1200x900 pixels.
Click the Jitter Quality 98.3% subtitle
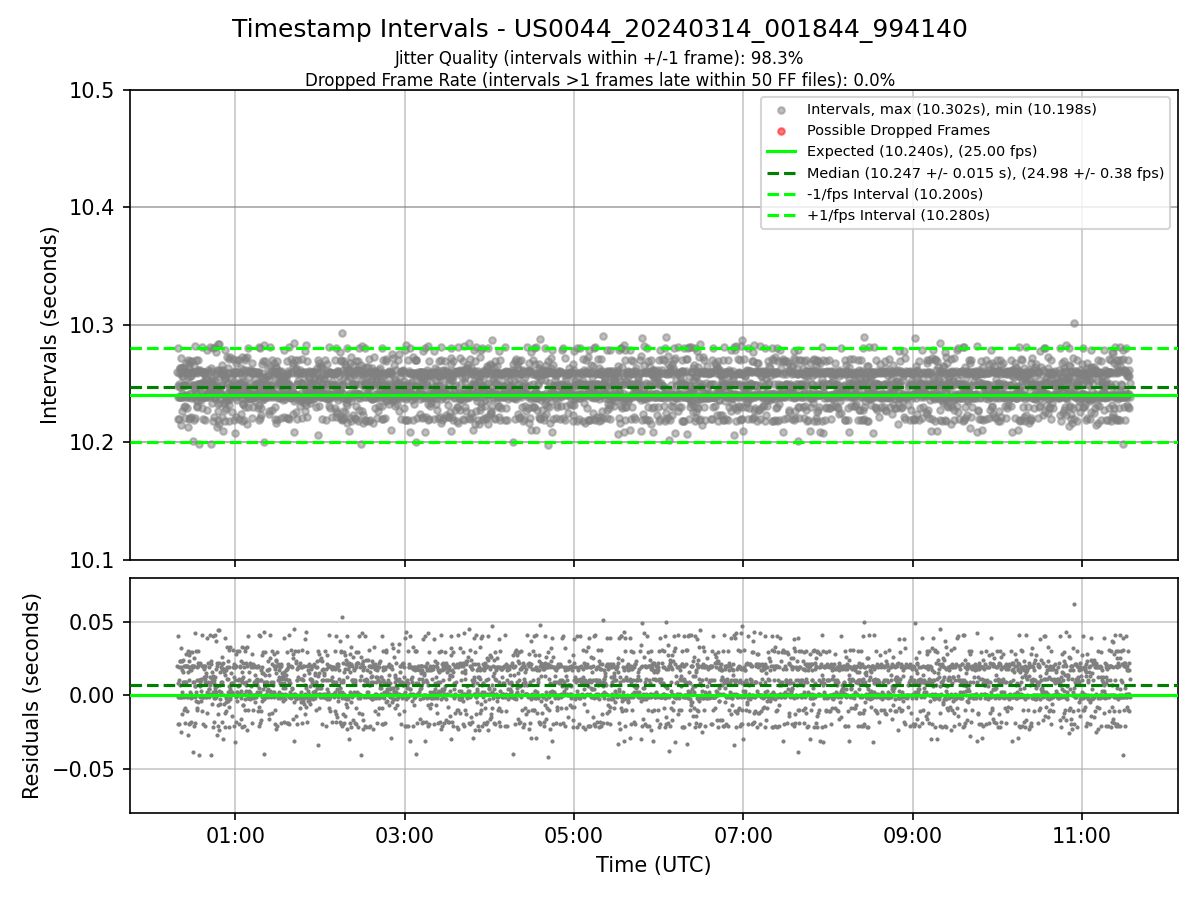pyautogui.click(x=599, y=58)
